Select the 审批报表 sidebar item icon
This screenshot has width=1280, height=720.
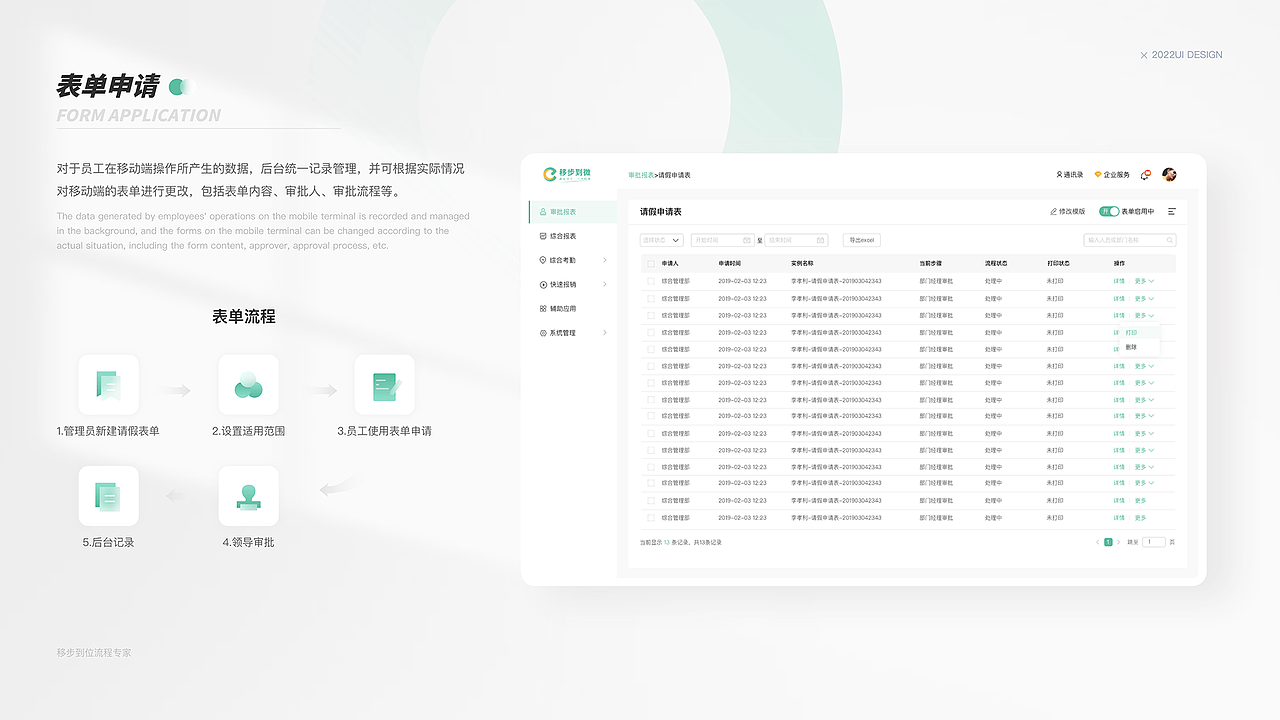point(543,212)
